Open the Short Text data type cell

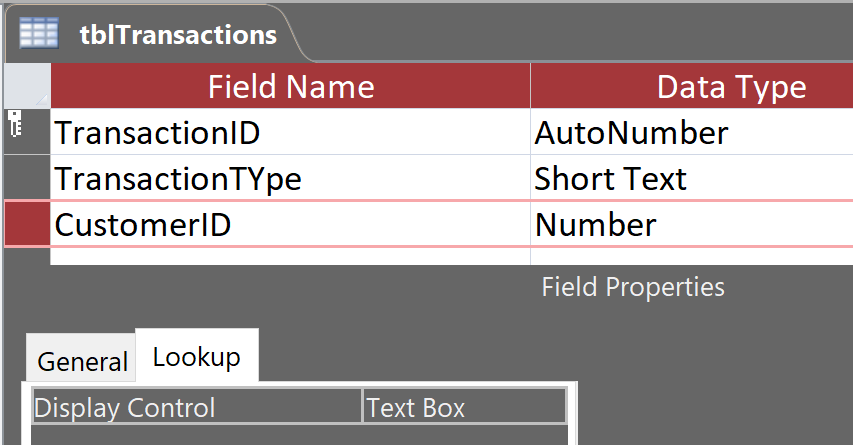[x=690, y=179]
